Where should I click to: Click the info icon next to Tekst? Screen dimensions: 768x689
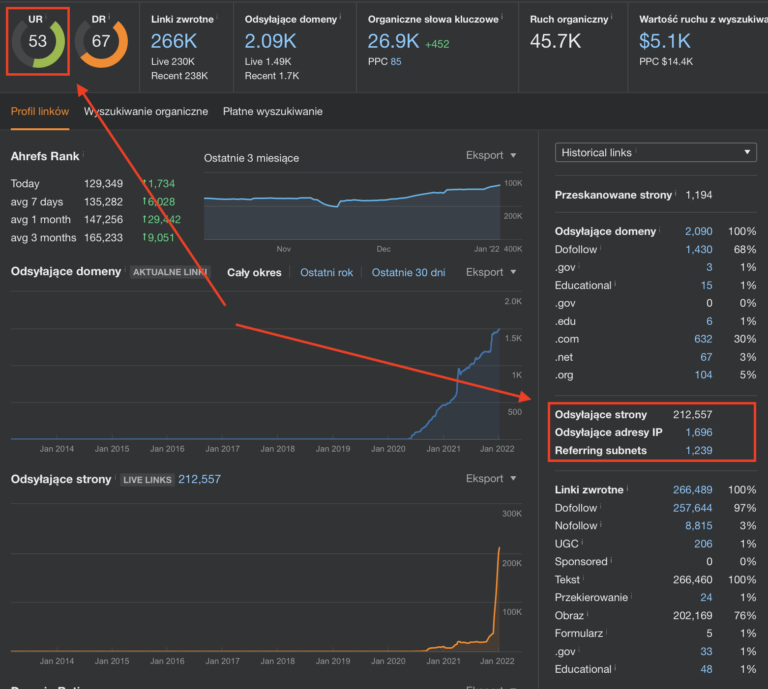583,577
